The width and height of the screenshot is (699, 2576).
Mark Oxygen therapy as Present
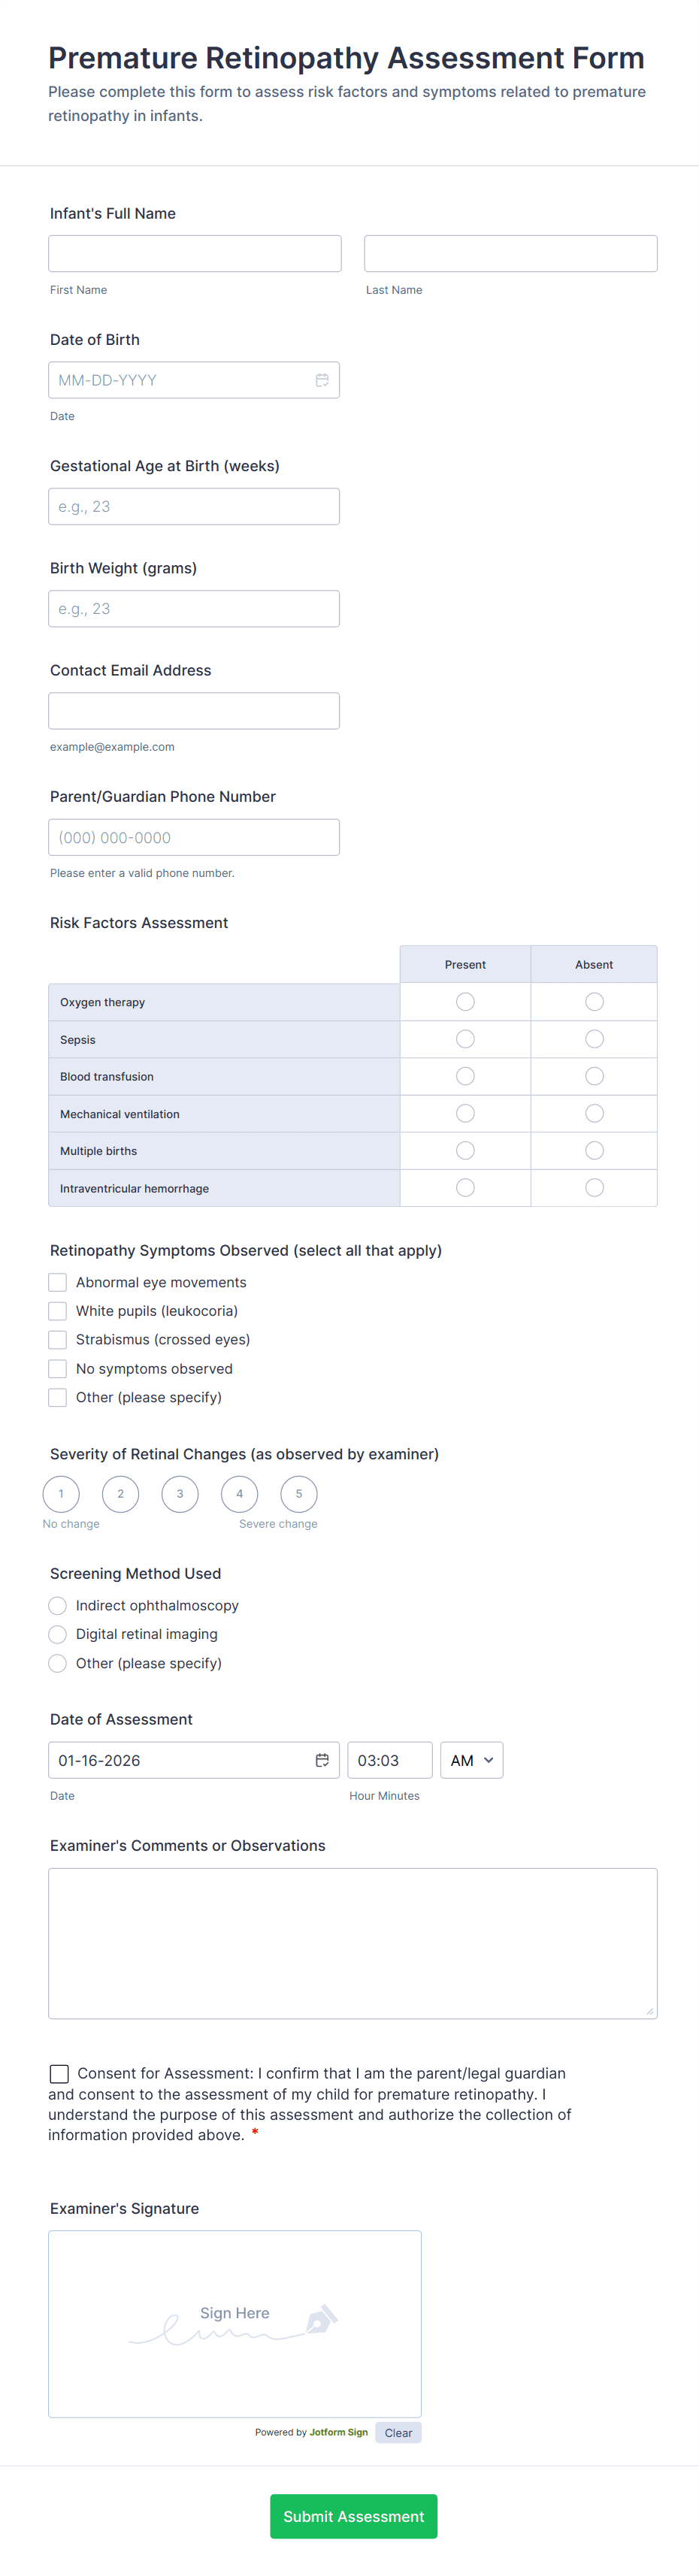[x=465, y=1001]
